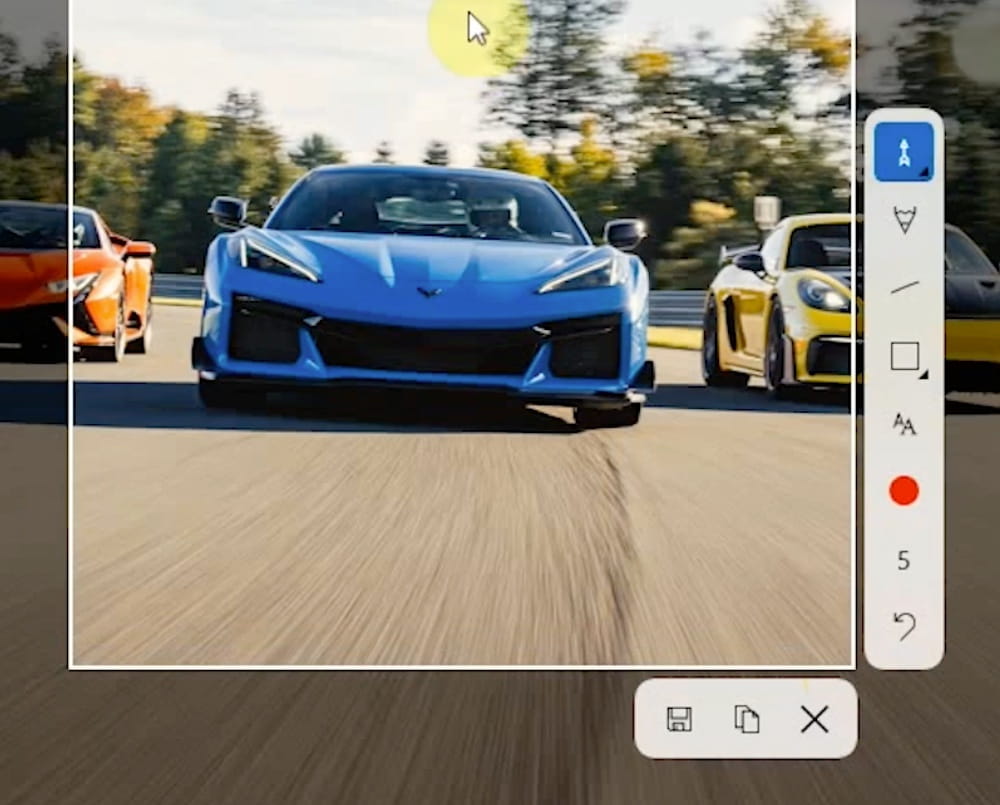
Task: Save the screenshot with floppy disk icon
Action: coord(679,719)
